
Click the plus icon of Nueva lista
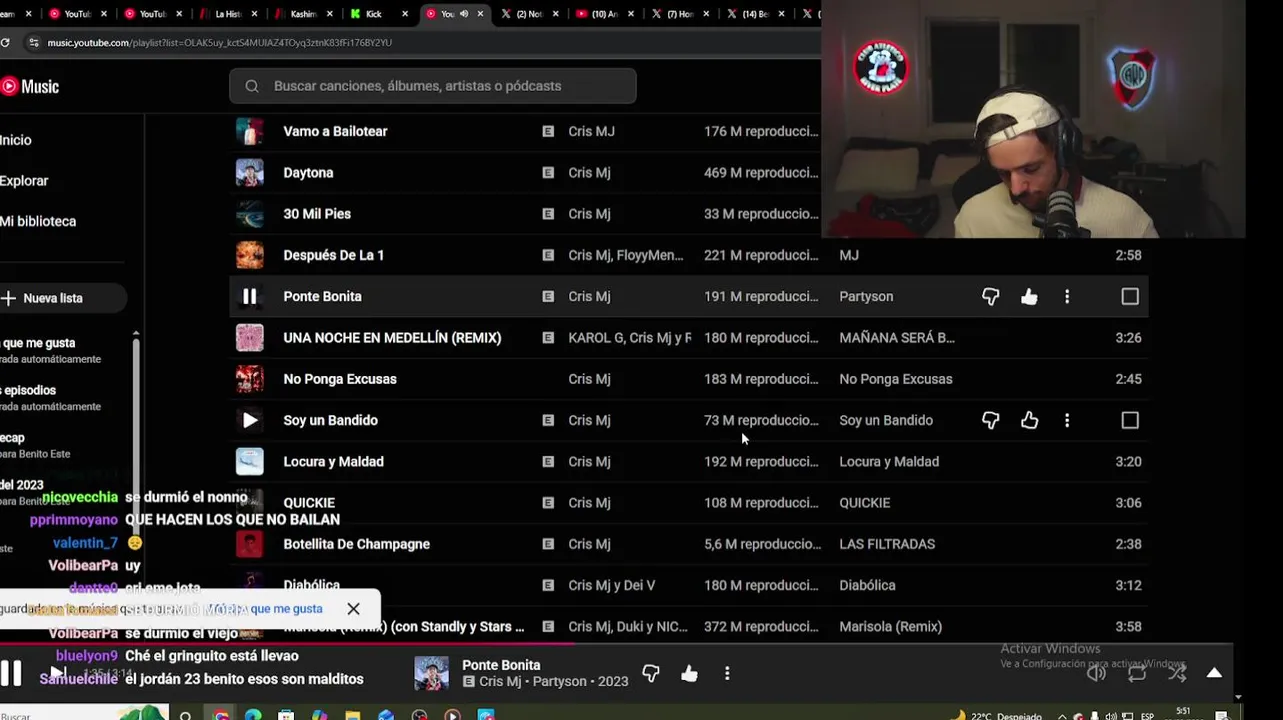[8, 298]
